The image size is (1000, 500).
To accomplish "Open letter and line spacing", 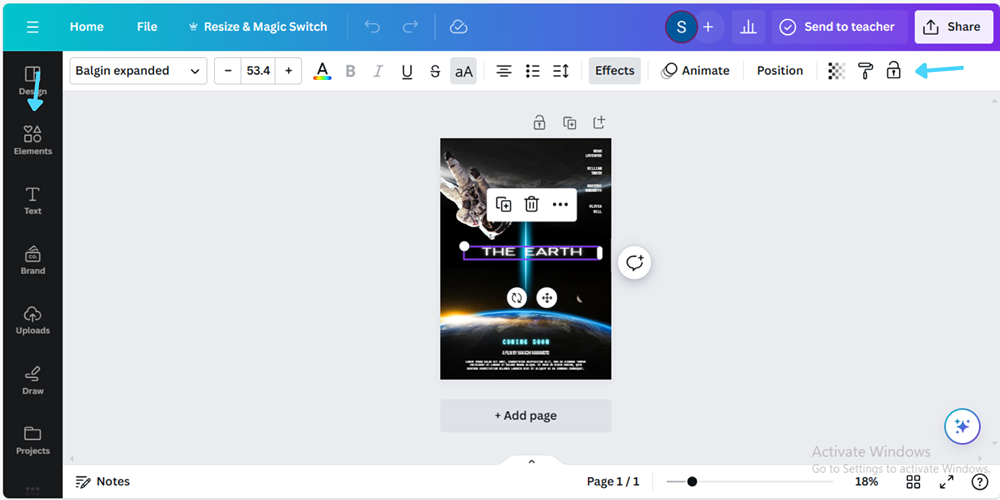I will [561, 71].
